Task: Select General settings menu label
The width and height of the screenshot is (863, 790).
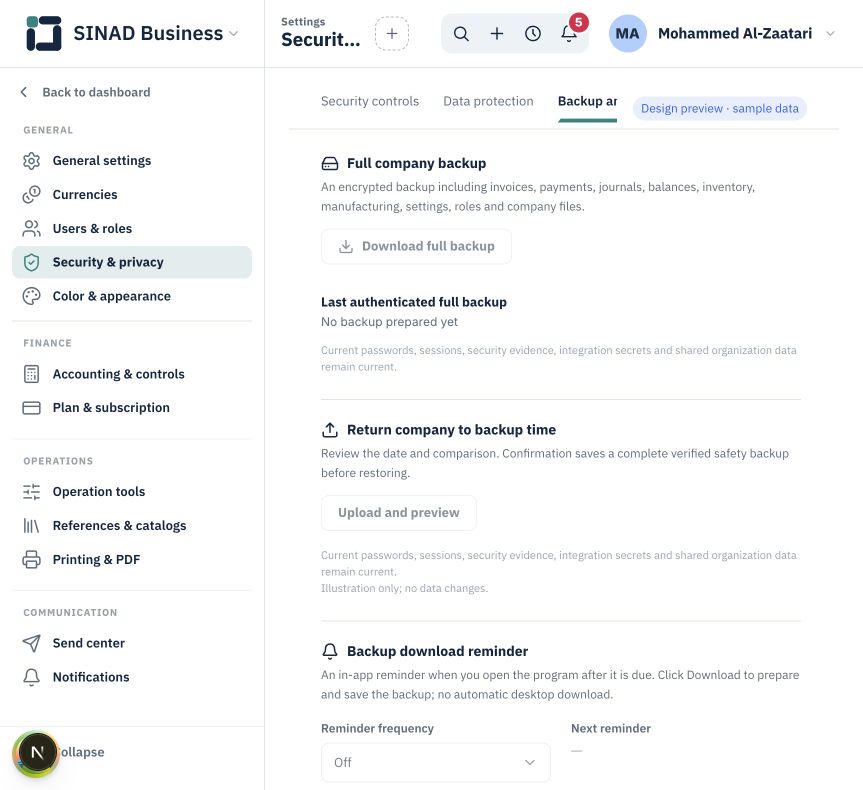Action: click(x=102, y=161)
